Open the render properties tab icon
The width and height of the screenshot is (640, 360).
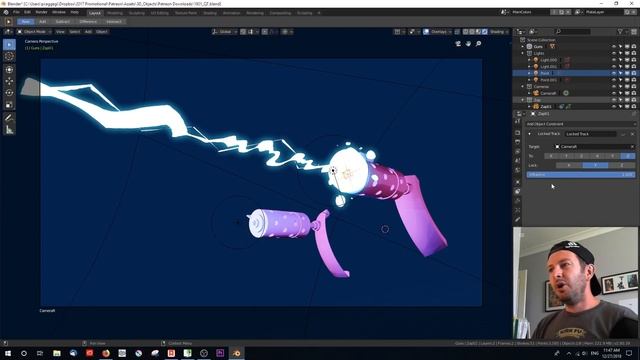[518, 133]
